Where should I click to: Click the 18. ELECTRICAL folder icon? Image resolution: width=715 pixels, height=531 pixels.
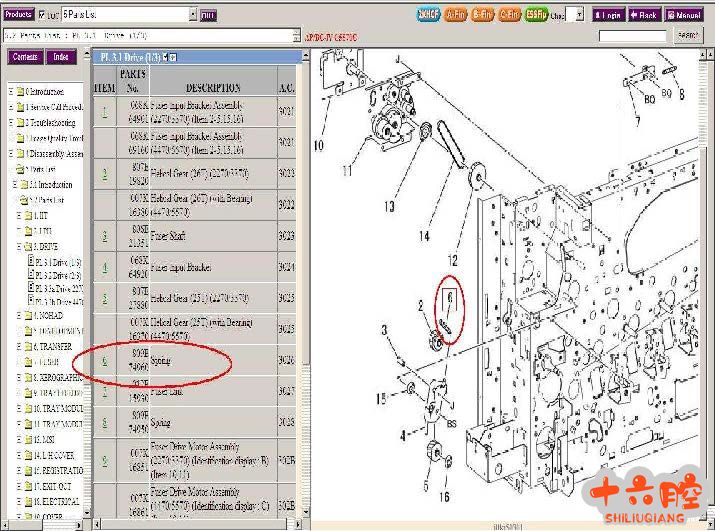pyautogui.click(x=28, y=501)
